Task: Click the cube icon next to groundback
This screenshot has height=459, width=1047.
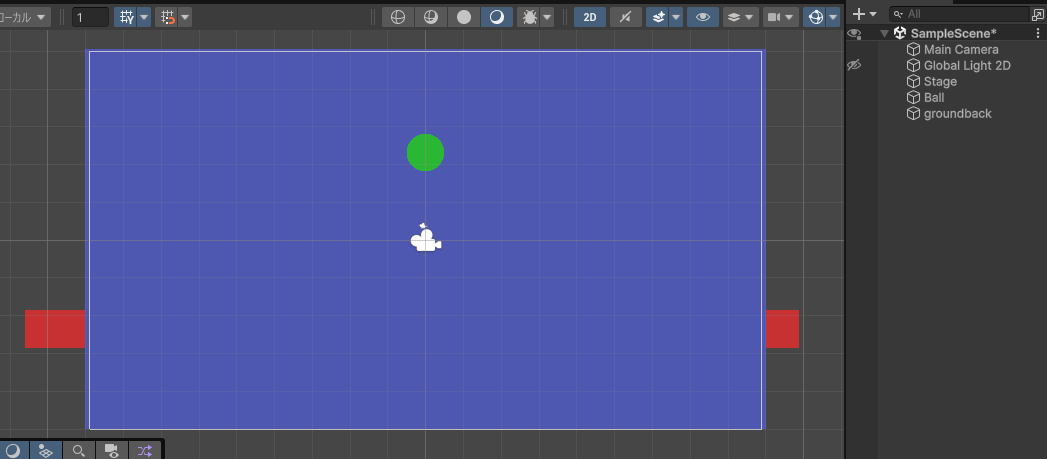Action: click(x=913, y=114)
